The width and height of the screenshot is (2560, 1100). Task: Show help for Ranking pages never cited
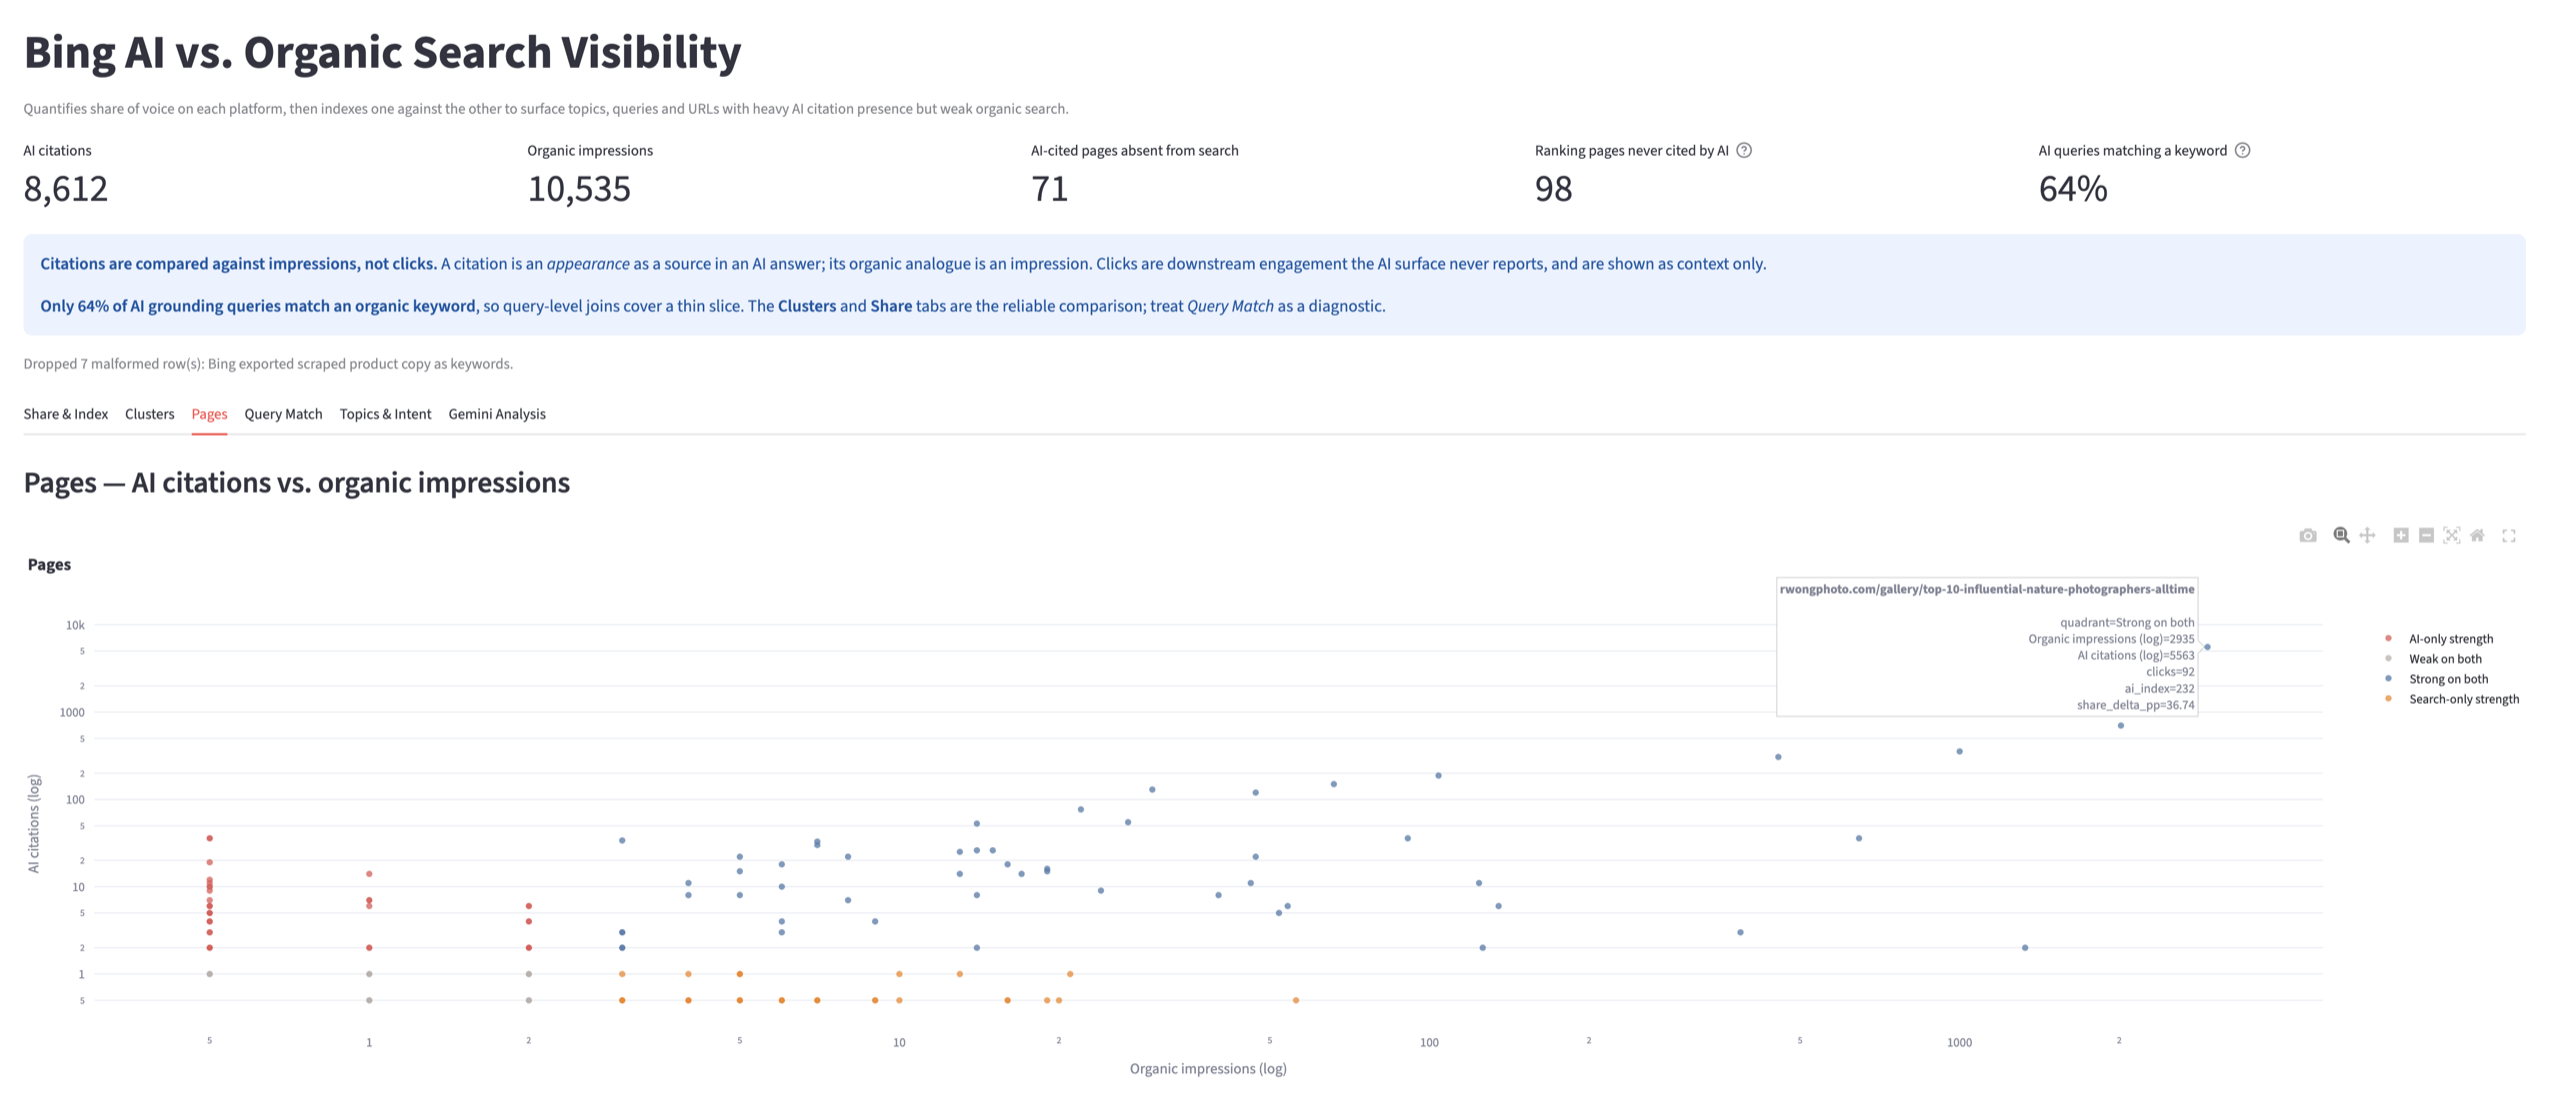[1744, 151]
